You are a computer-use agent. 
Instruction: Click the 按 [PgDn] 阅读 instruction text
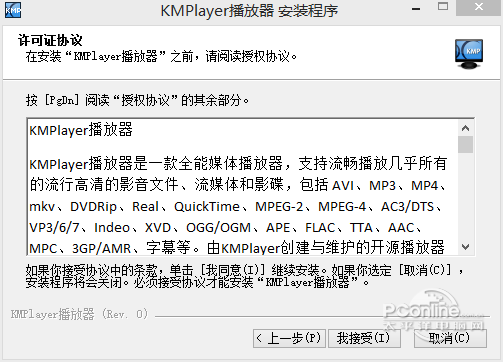pyautogui.click(x=137, y=100)
